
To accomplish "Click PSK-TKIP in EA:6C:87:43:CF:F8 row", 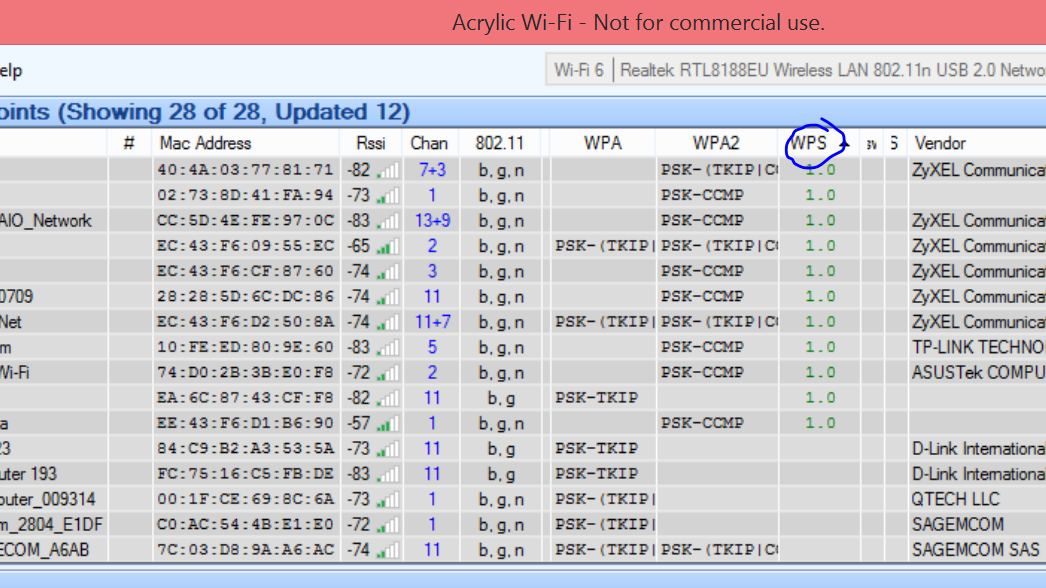I will 596,398.
